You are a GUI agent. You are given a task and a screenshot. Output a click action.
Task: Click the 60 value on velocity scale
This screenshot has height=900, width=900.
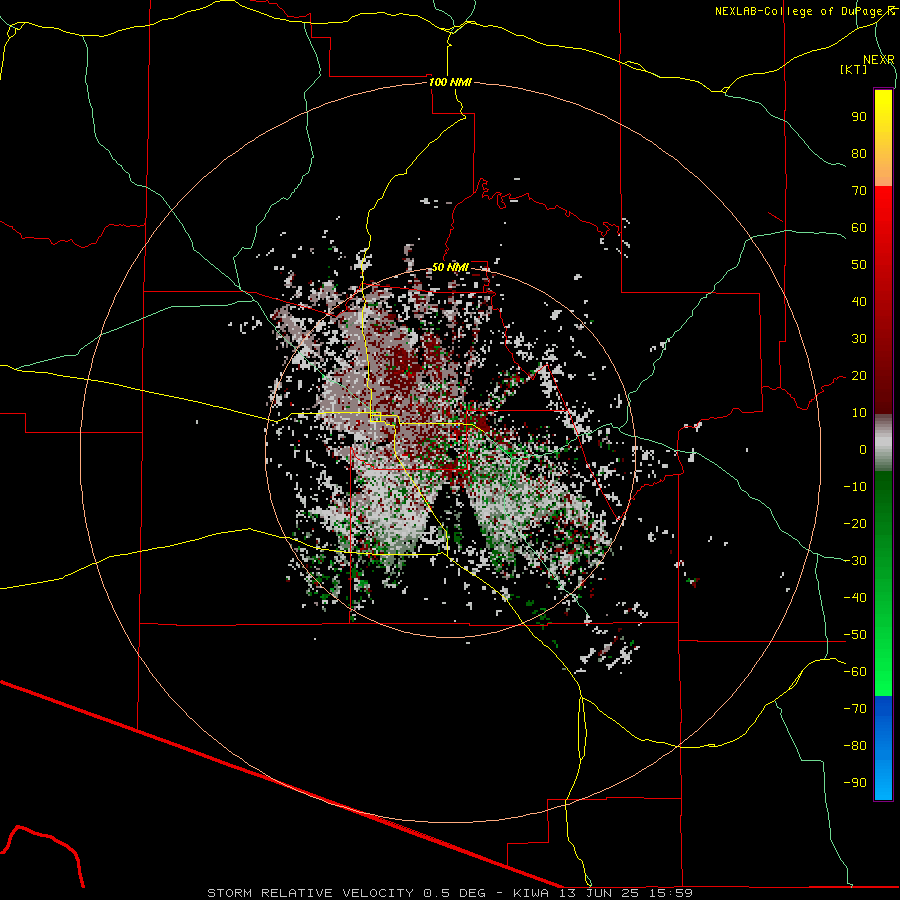859,227
